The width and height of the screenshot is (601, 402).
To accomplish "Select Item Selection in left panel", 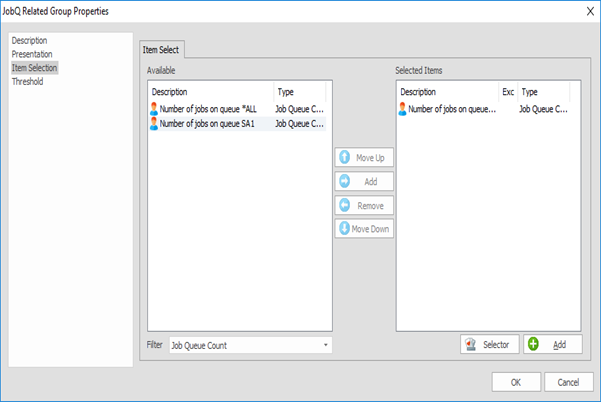I will (x=35, y=68).
